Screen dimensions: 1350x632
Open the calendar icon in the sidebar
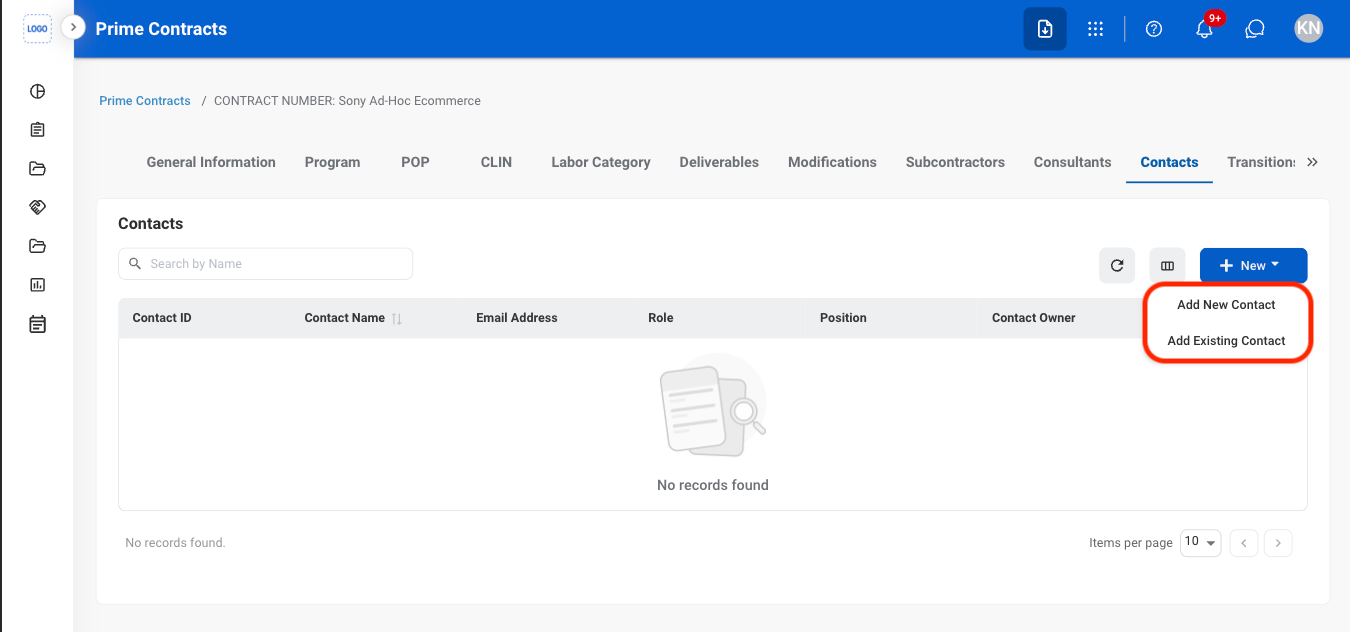pos(37,324)
